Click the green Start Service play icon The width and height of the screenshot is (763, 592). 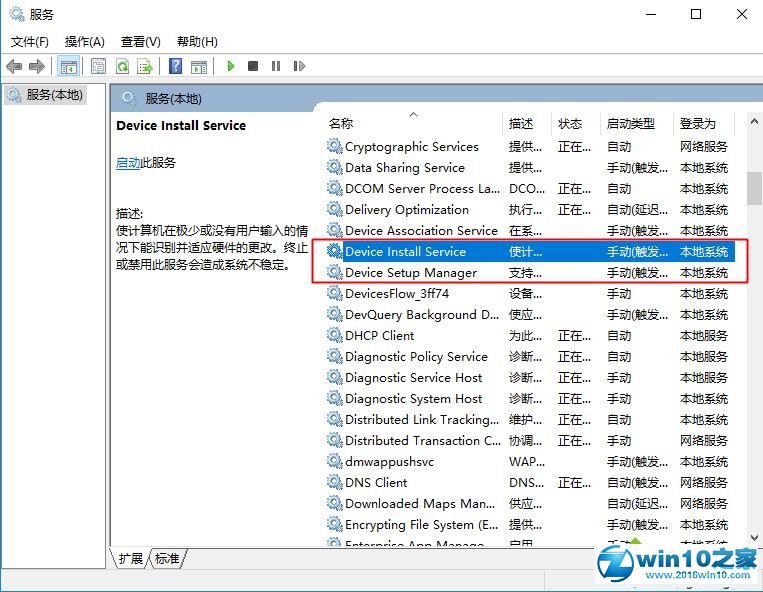pos(231,66)
